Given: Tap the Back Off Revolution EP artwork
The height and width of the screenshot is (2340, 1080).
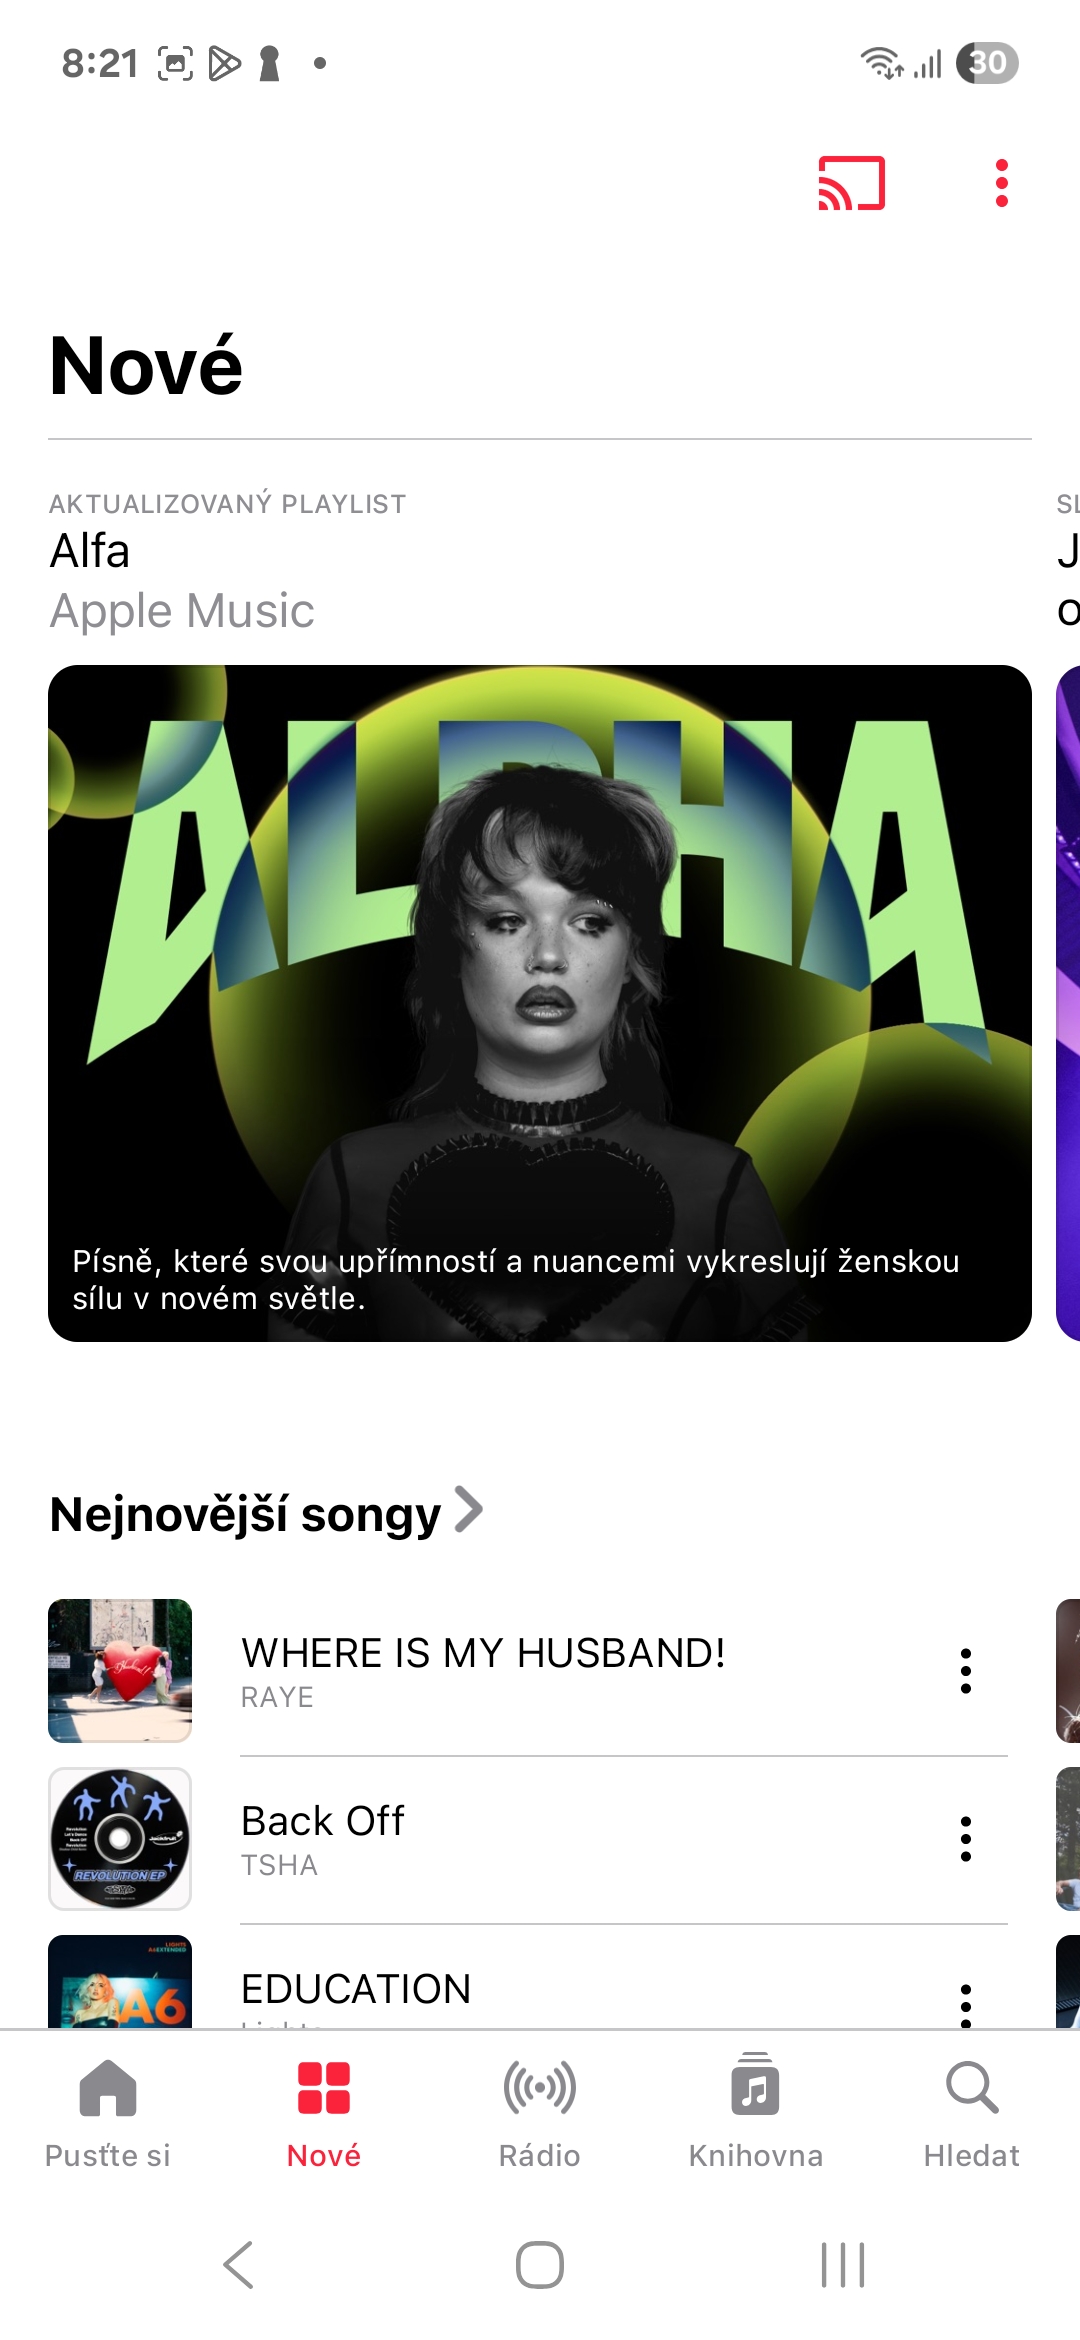Looking at the screenshot, I should coord(120,1839).
